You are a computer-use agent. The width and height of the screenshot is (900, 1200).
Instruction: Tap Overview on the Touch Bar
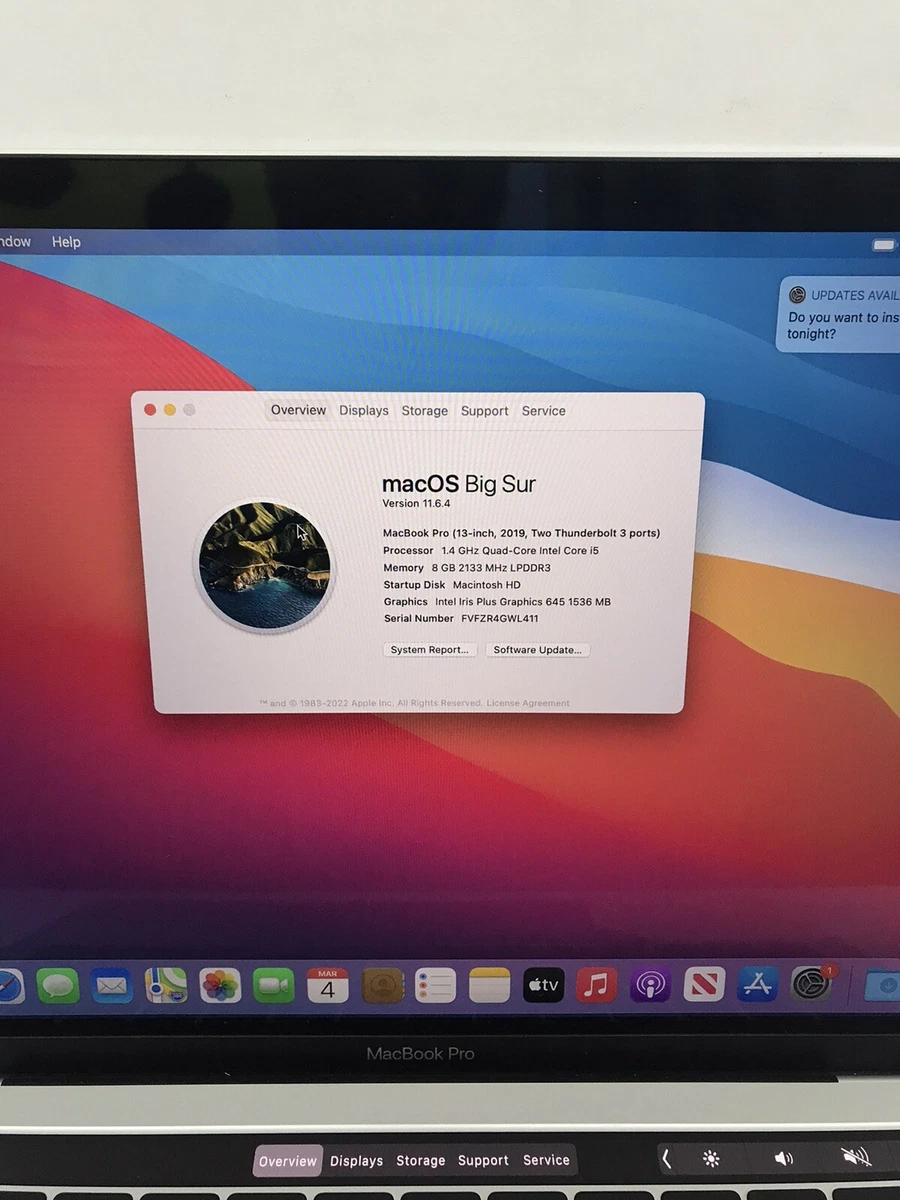tap(288, 1161)
